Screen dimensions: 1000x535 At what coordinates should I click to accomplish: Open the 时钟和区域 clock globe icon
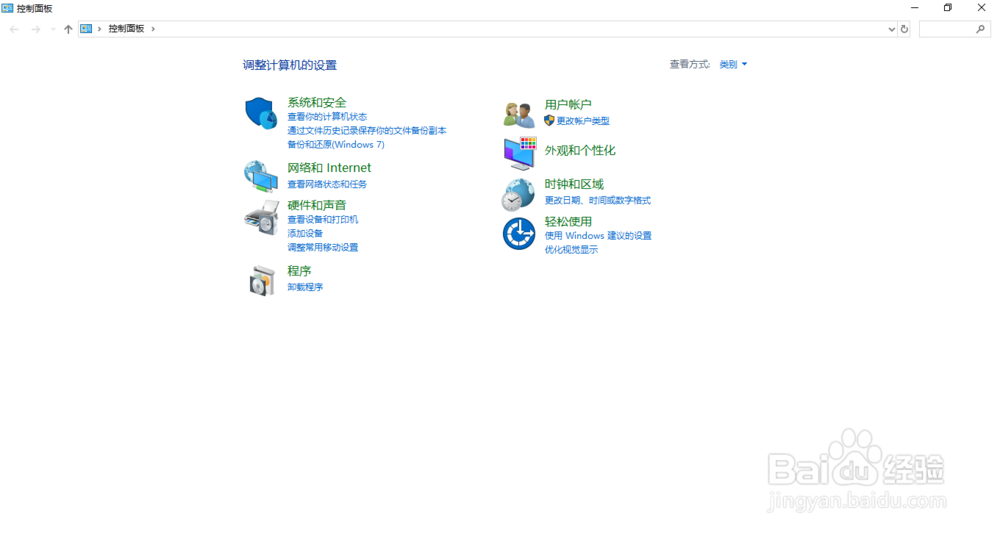(x=518, y=194)
